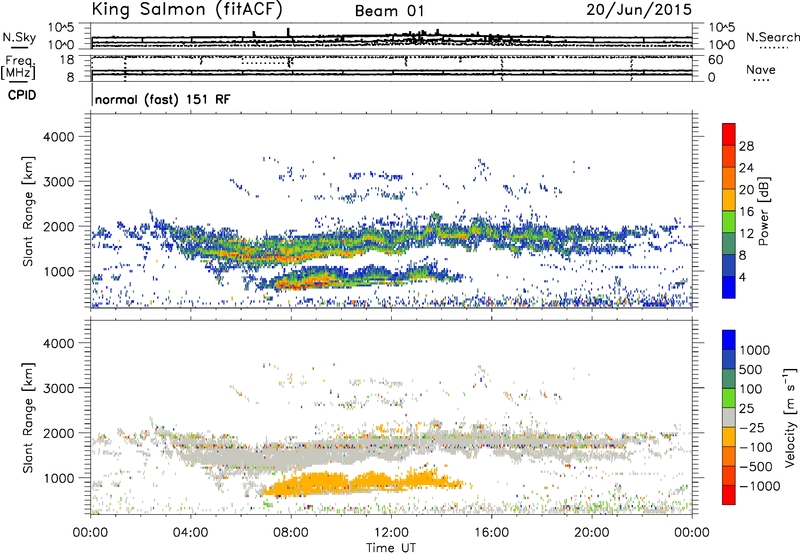Click the 'N.Sky' legend label
Viewport: 800px width, 554px height.
[19, 37]
